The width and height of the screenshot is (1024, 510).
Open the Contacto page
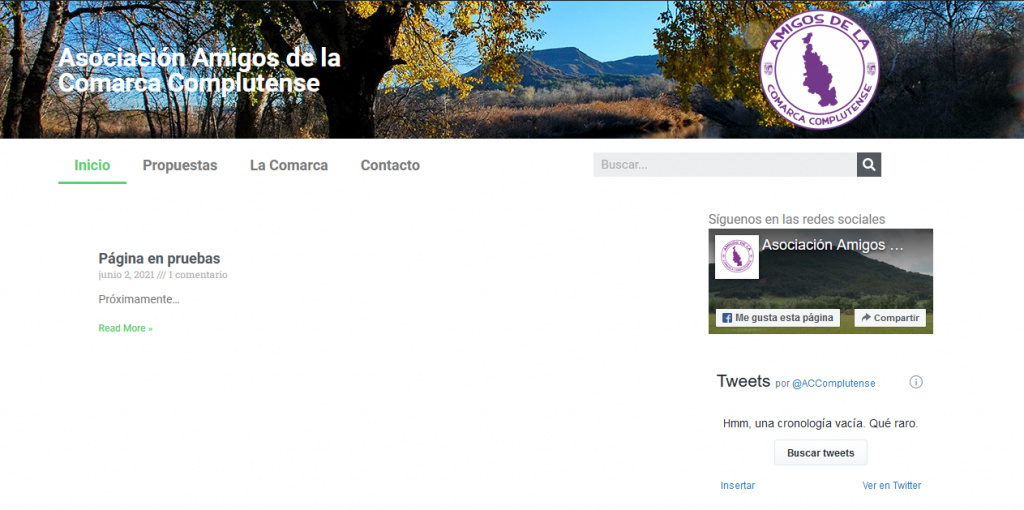[x=390, y=166]
